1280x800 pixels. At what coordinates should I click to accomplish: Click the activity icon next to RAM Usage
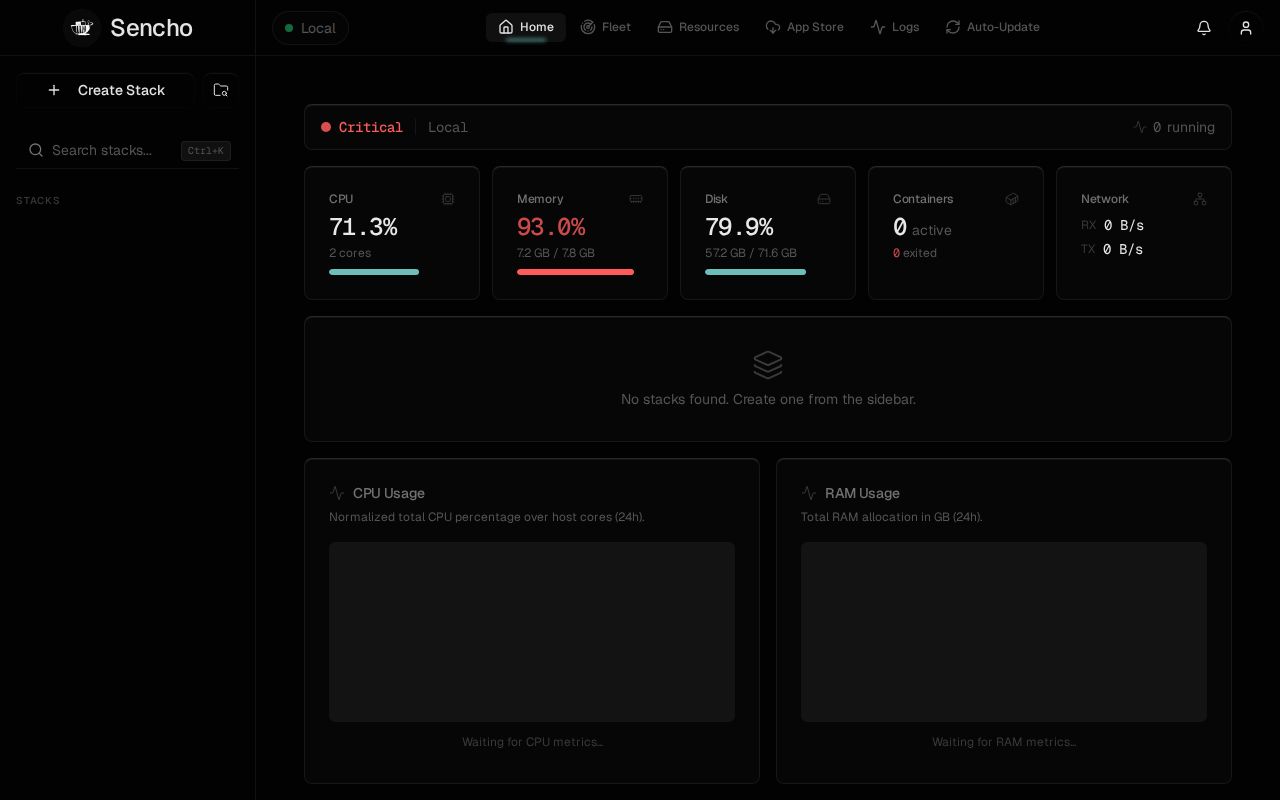(x=809, y=493)
